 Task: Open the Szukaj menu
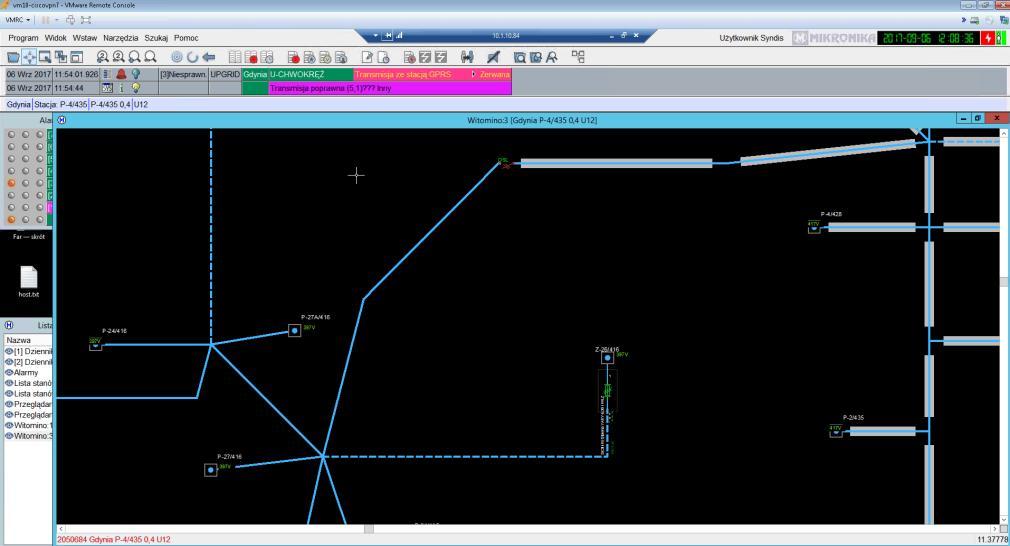156,38
